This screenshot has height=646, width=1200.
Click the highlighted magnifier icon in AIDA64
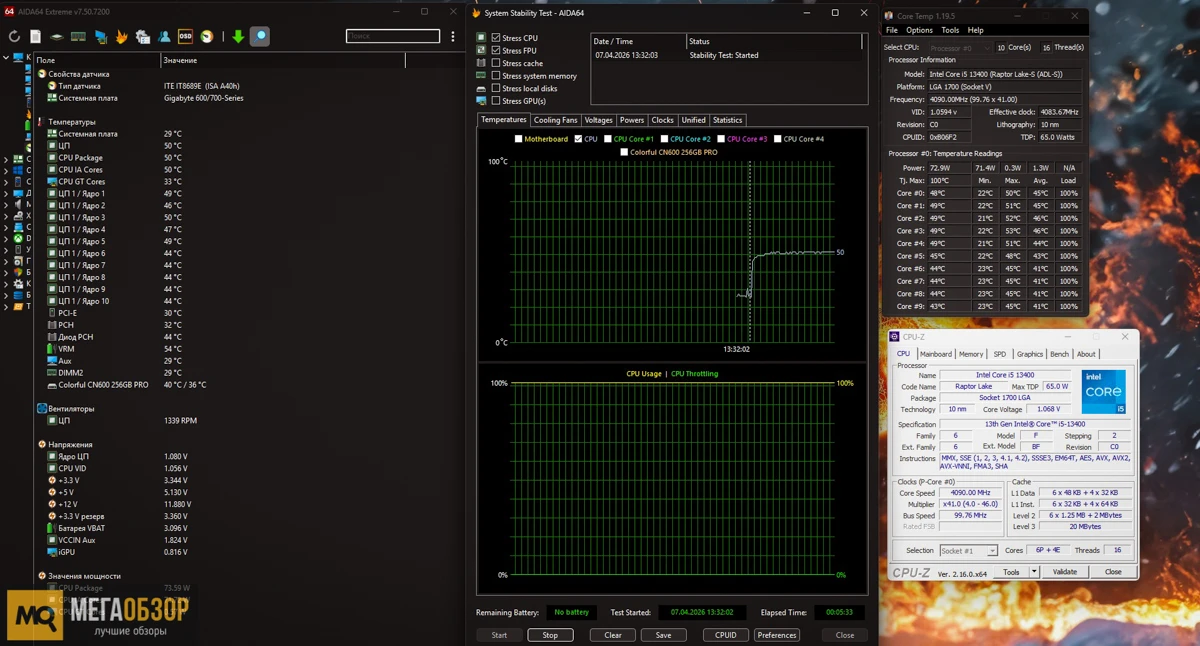click(x=258, y=35)
